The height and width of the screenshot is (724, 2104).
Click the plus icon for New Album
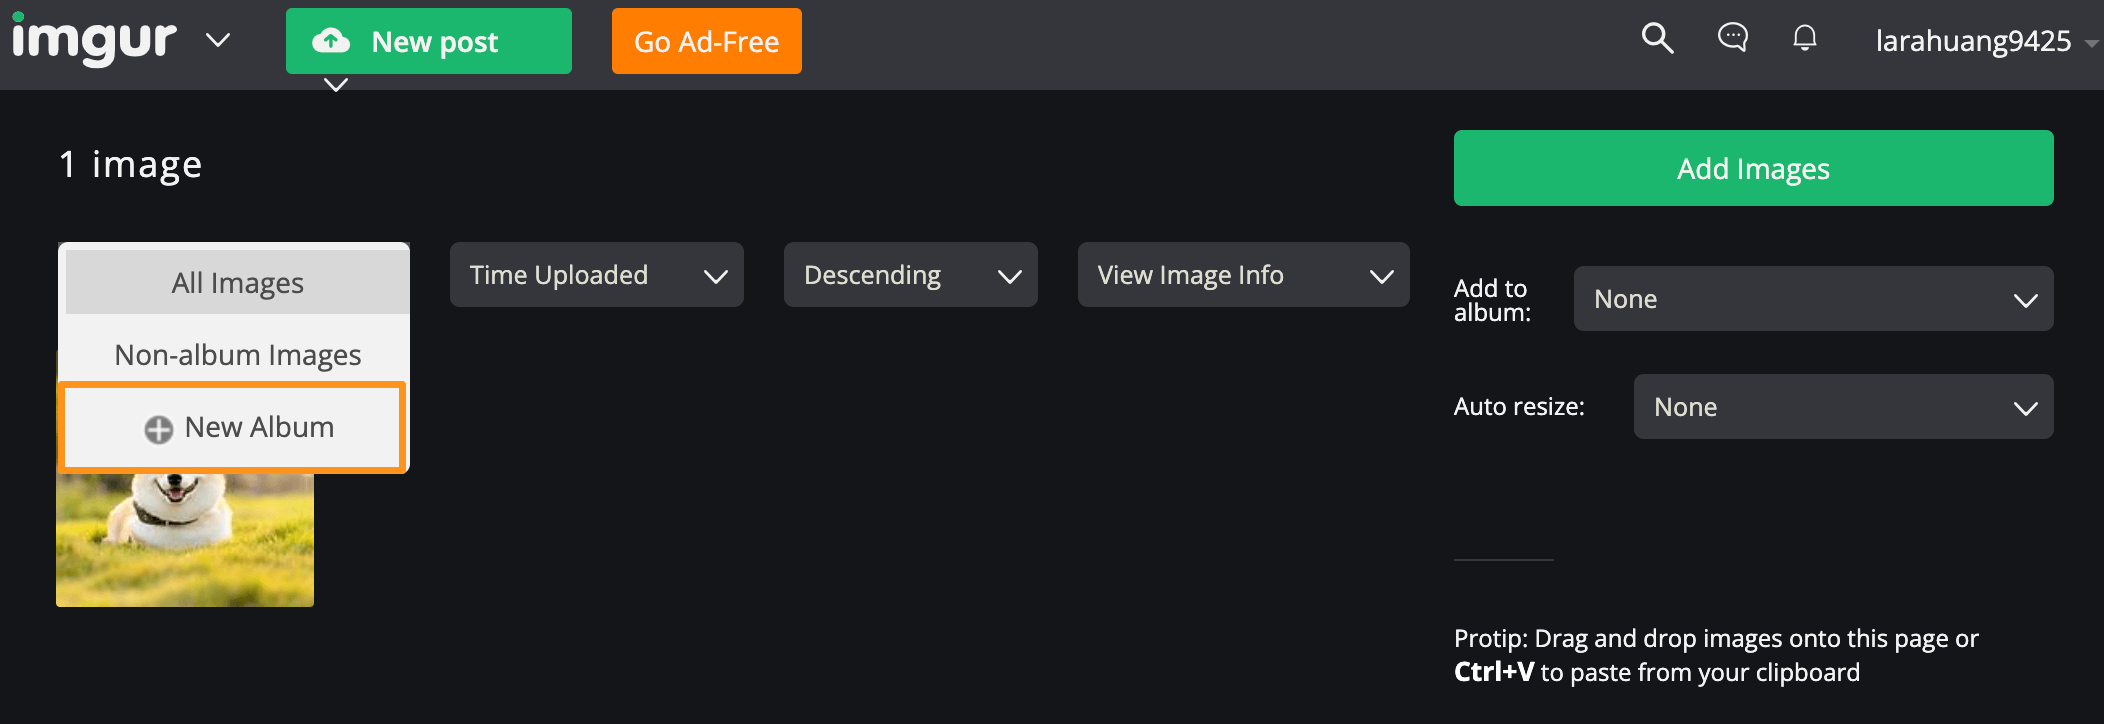(x=158, y=429)
